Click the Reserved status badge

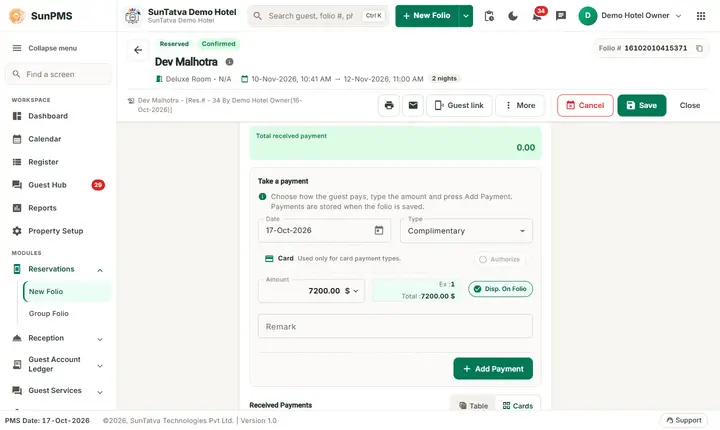(x=174, y=44)
